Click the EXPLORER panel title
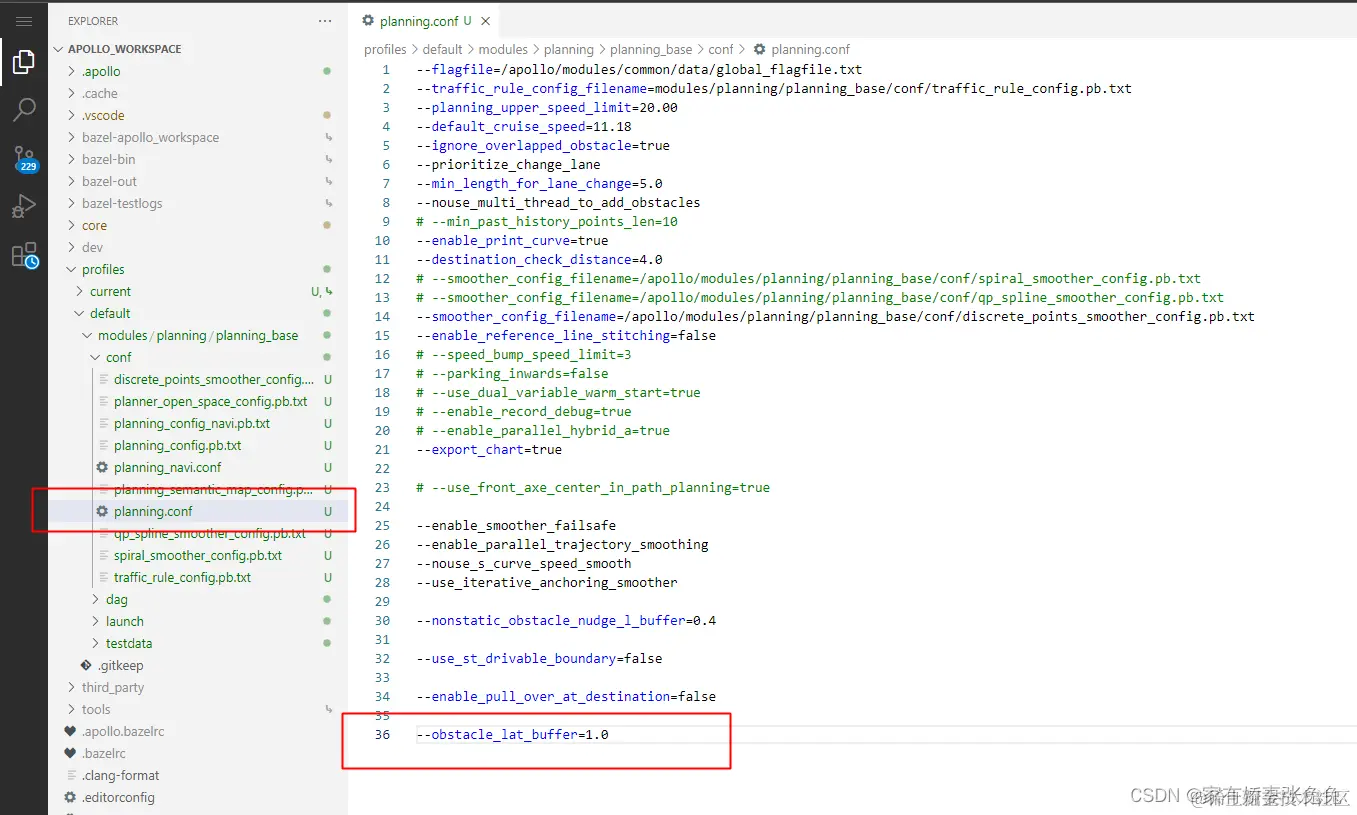The image size is (1357, 815). 93,20
